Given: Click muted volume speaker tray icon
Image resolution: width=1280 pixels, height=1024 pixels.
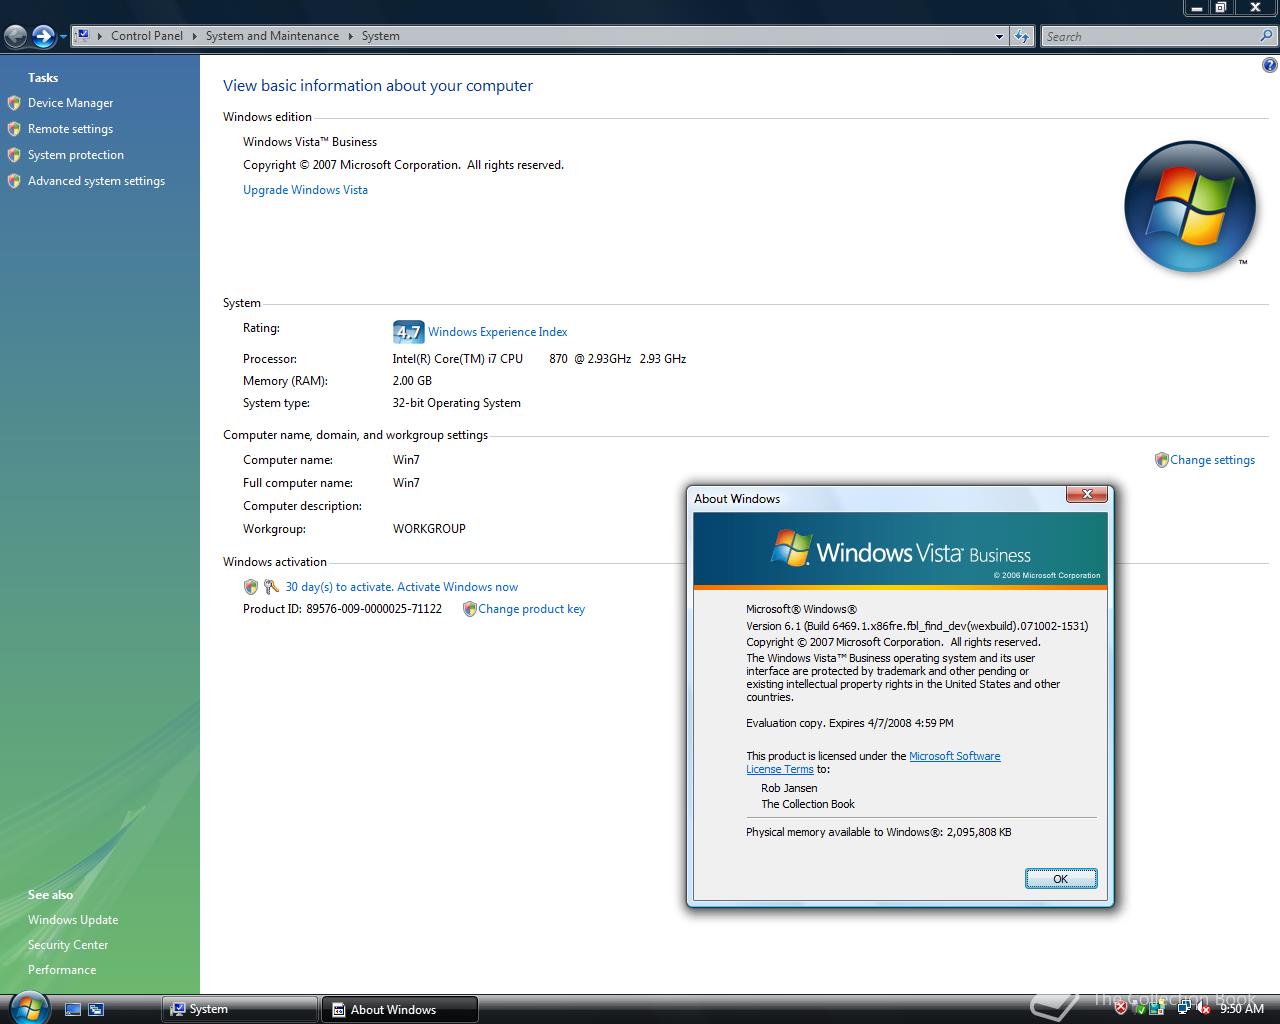Looking at the screenshot, I should [x=1202, y=1009].
